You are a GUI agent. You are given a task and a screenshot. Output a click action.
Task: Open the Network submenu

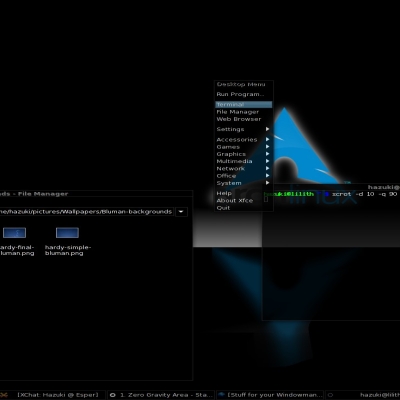click(244, 169)
